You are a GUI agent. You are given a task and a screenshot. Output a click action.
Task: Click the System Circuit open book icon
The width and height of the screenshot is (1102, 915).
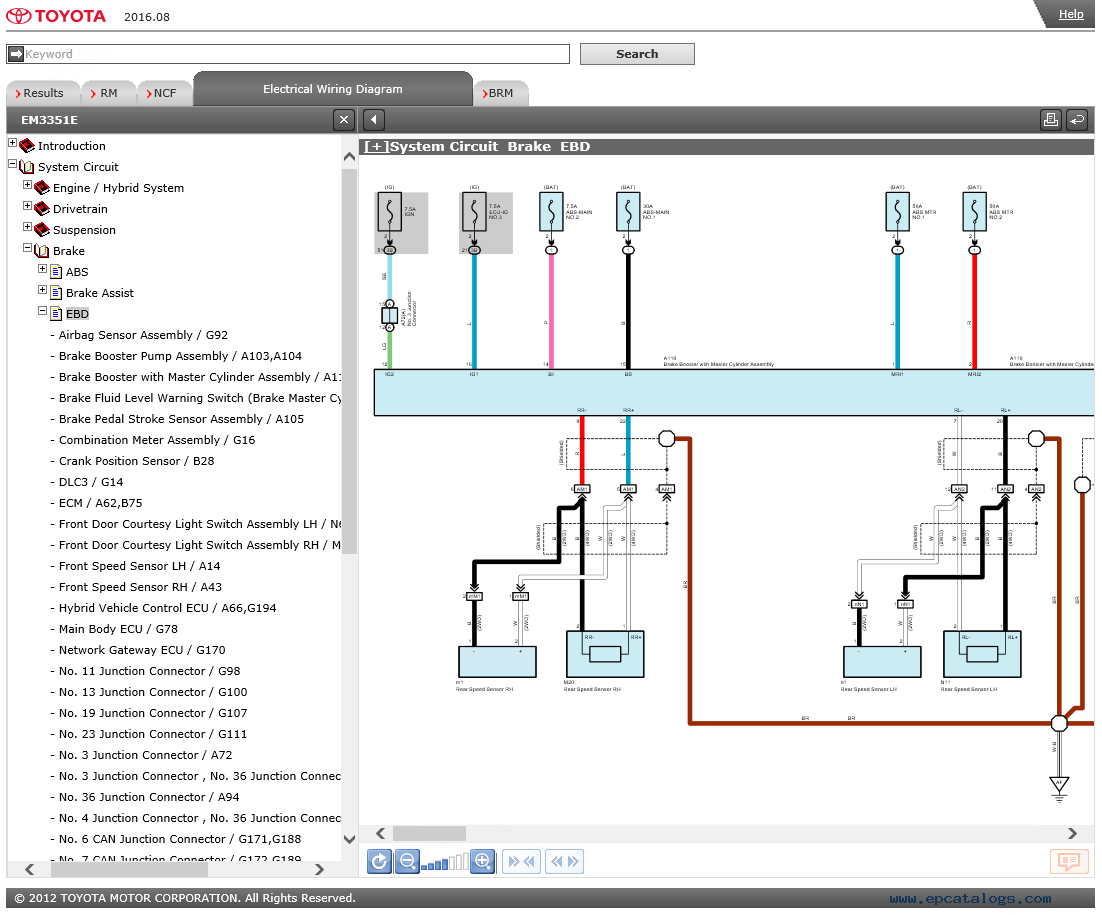27,167
